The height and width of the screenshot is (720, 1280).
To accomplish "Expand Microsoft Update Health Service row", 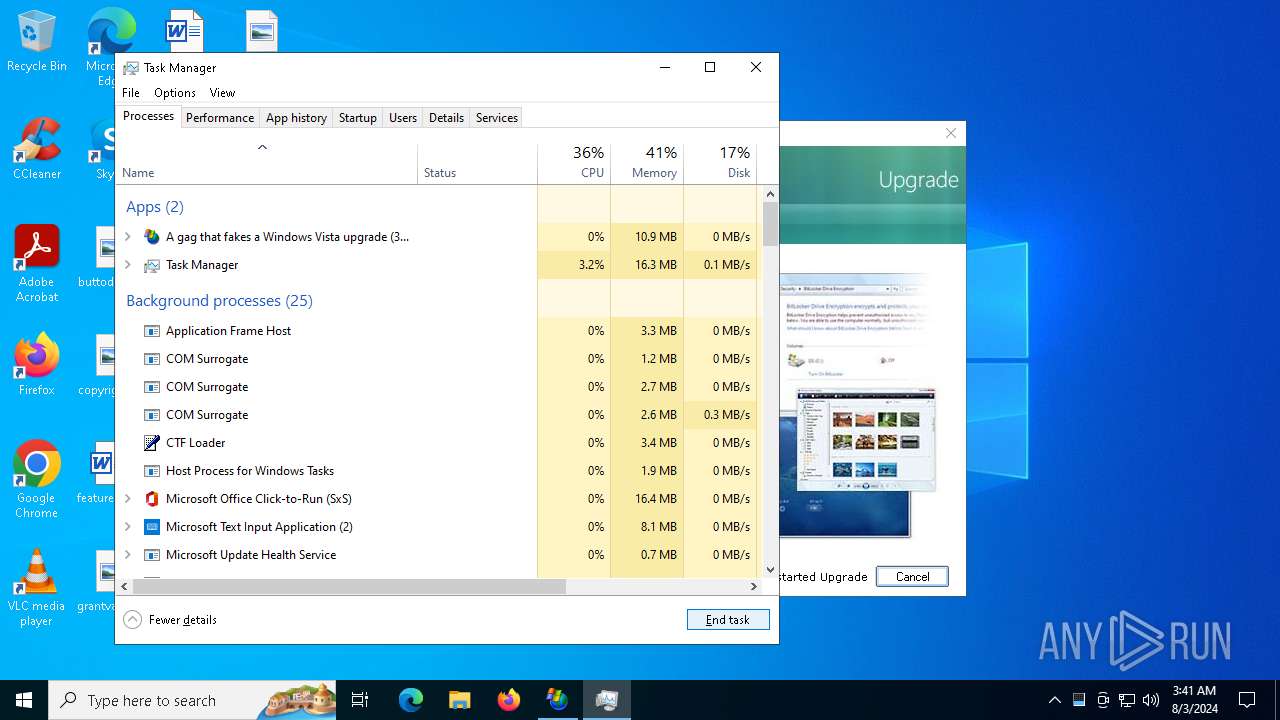I will tap(127, 555).
